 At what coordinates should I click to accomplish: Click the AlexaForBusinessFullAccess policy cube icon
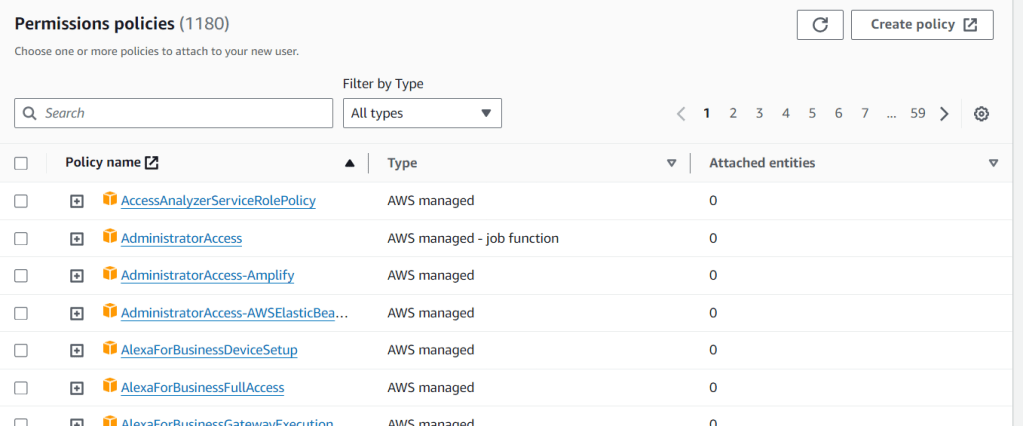pos(110,386)
